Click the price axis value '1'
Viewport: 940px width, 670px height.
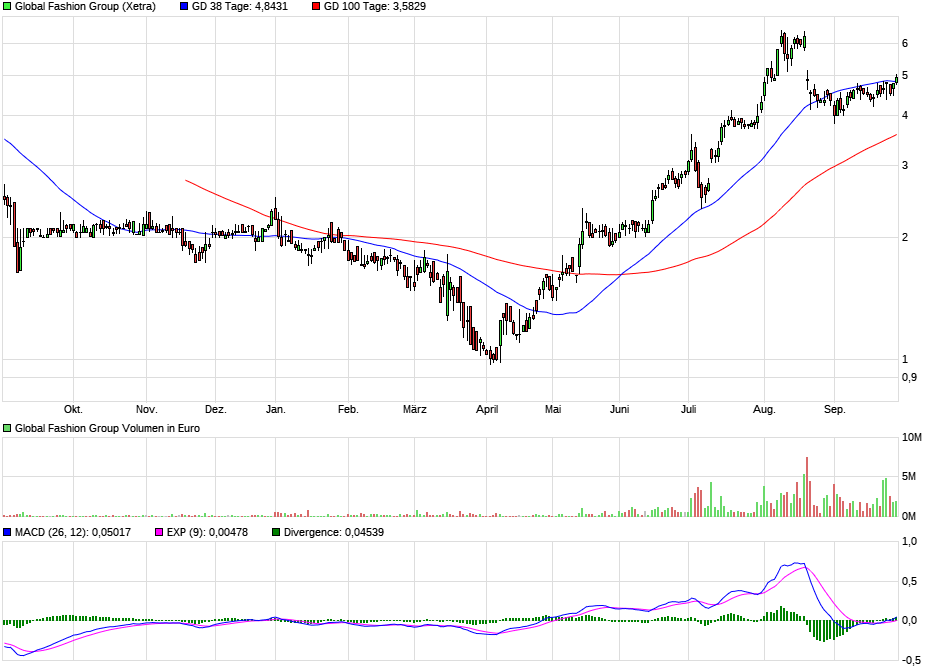pos(905,360)
